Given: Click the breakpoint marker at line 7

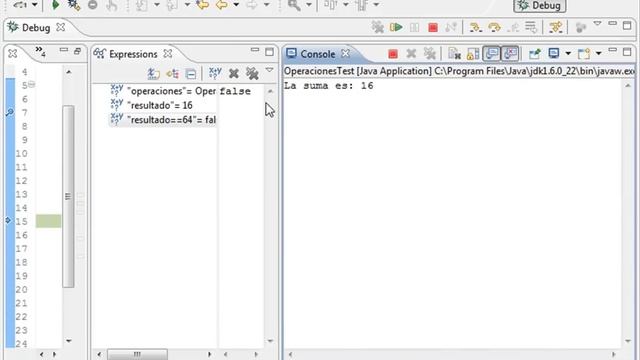Looking at the screenshot, I should [9, 112].
